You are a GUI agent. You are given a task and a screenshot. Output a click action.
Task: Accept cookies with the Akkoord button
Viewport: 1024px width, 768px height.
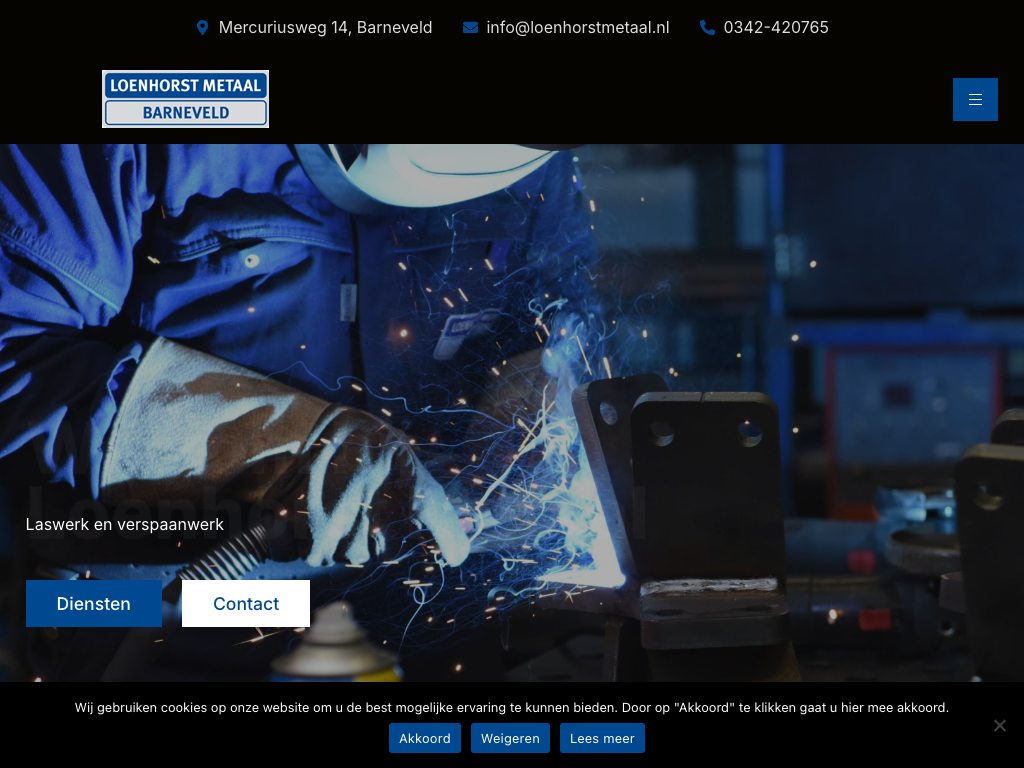[425, 738]
